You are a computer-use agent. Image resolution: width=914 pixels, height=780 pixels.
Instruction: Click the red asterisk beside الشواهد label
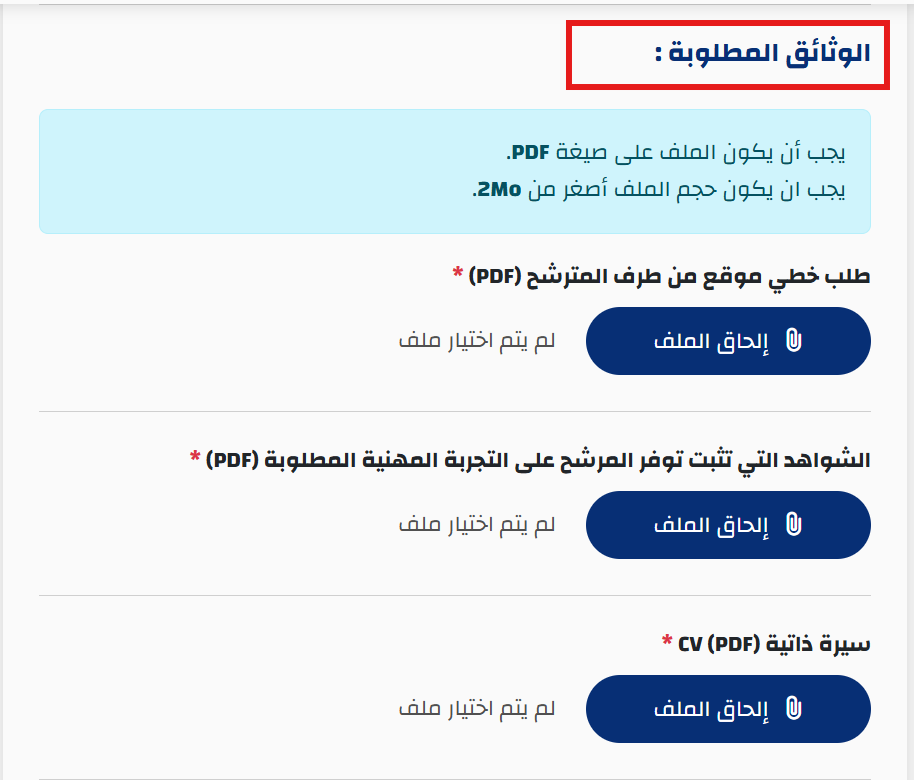195,458
